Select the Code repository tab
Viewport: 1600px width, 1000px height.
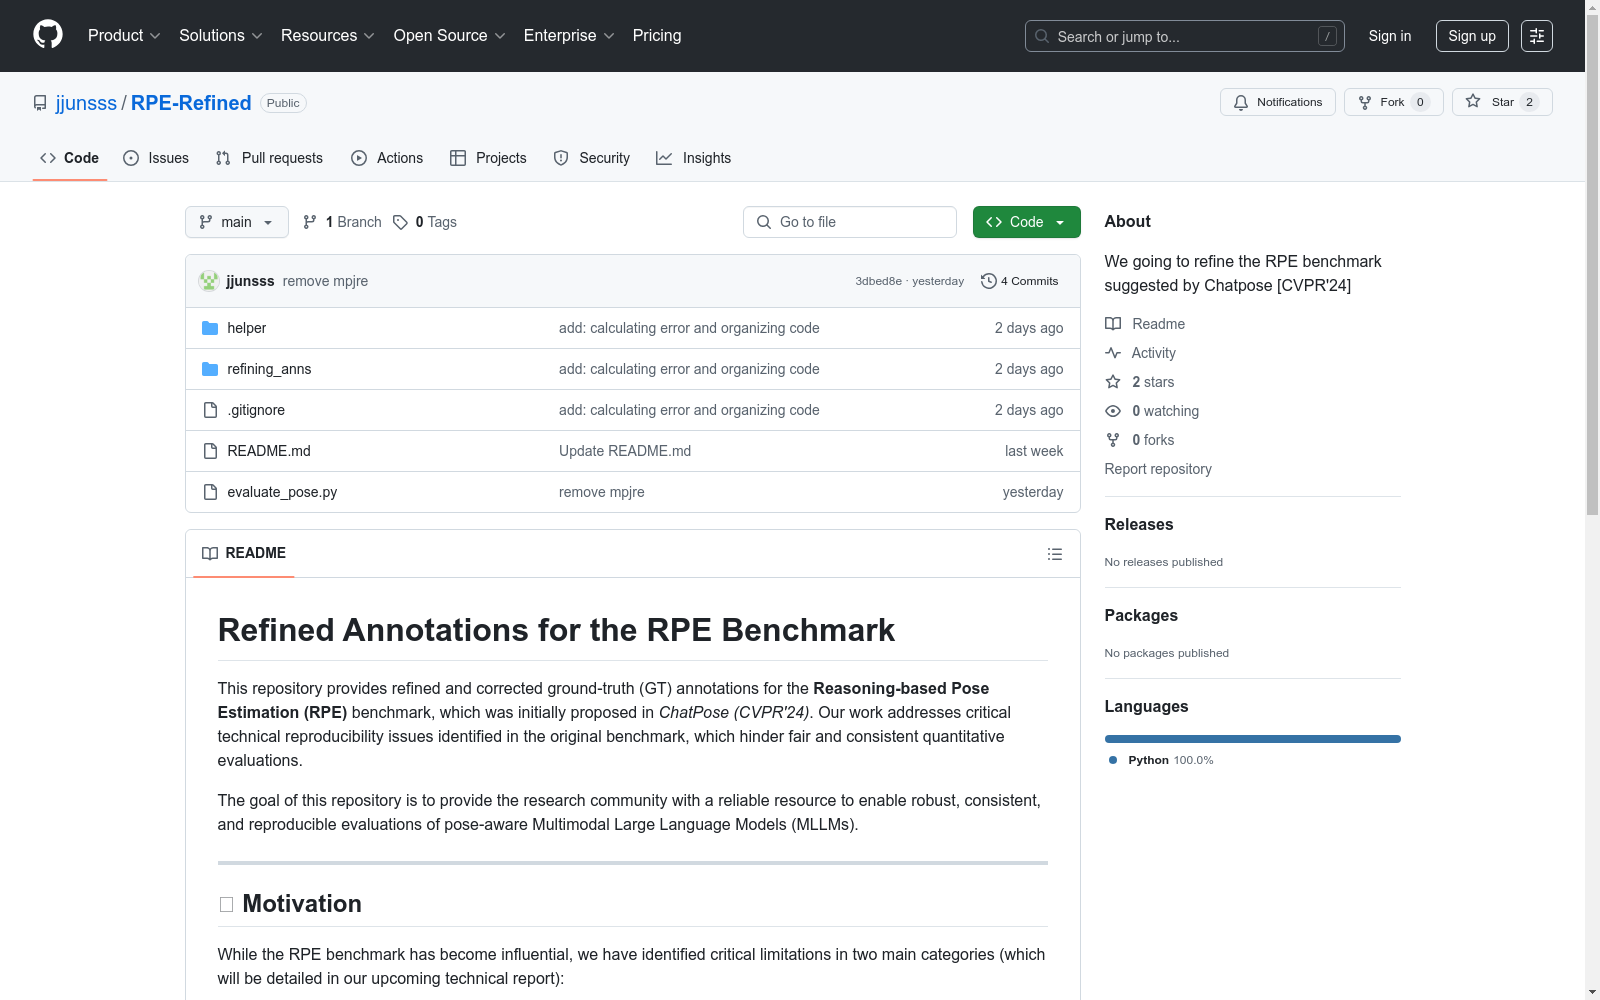tap(70, 158)
